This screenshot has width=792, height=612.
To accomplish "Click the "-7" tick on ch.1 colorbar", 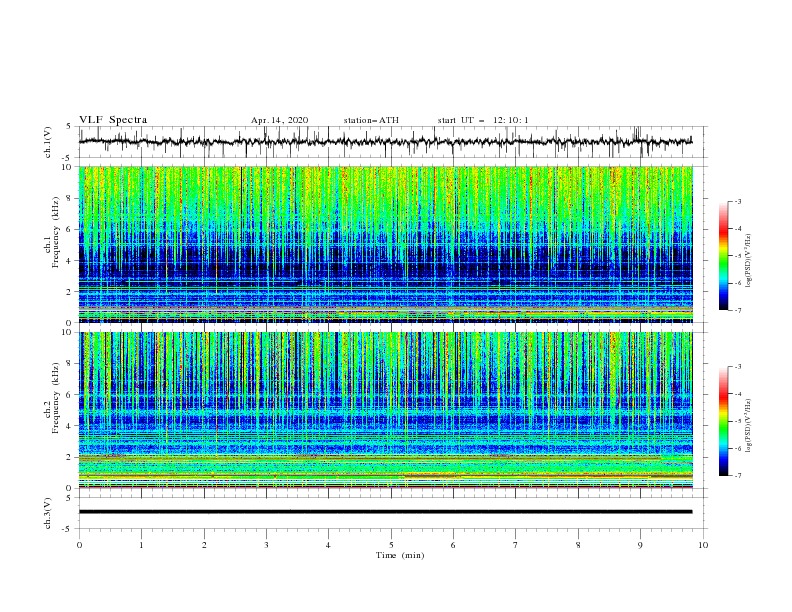I will (x=738, y=310).
